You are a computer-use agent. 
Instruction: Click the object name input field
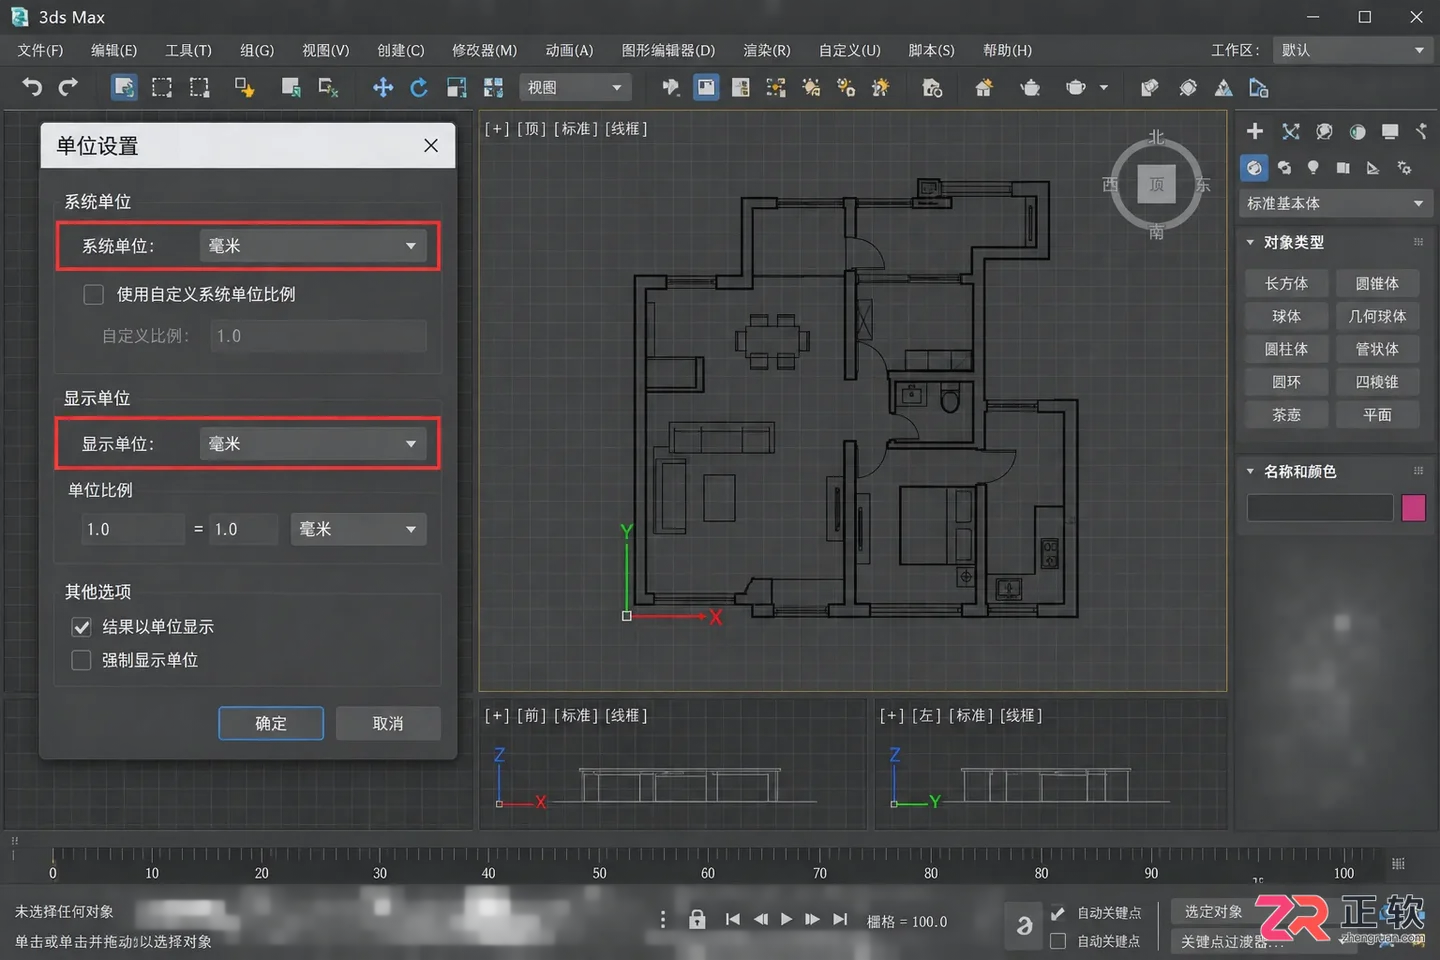click(1319, 508)
